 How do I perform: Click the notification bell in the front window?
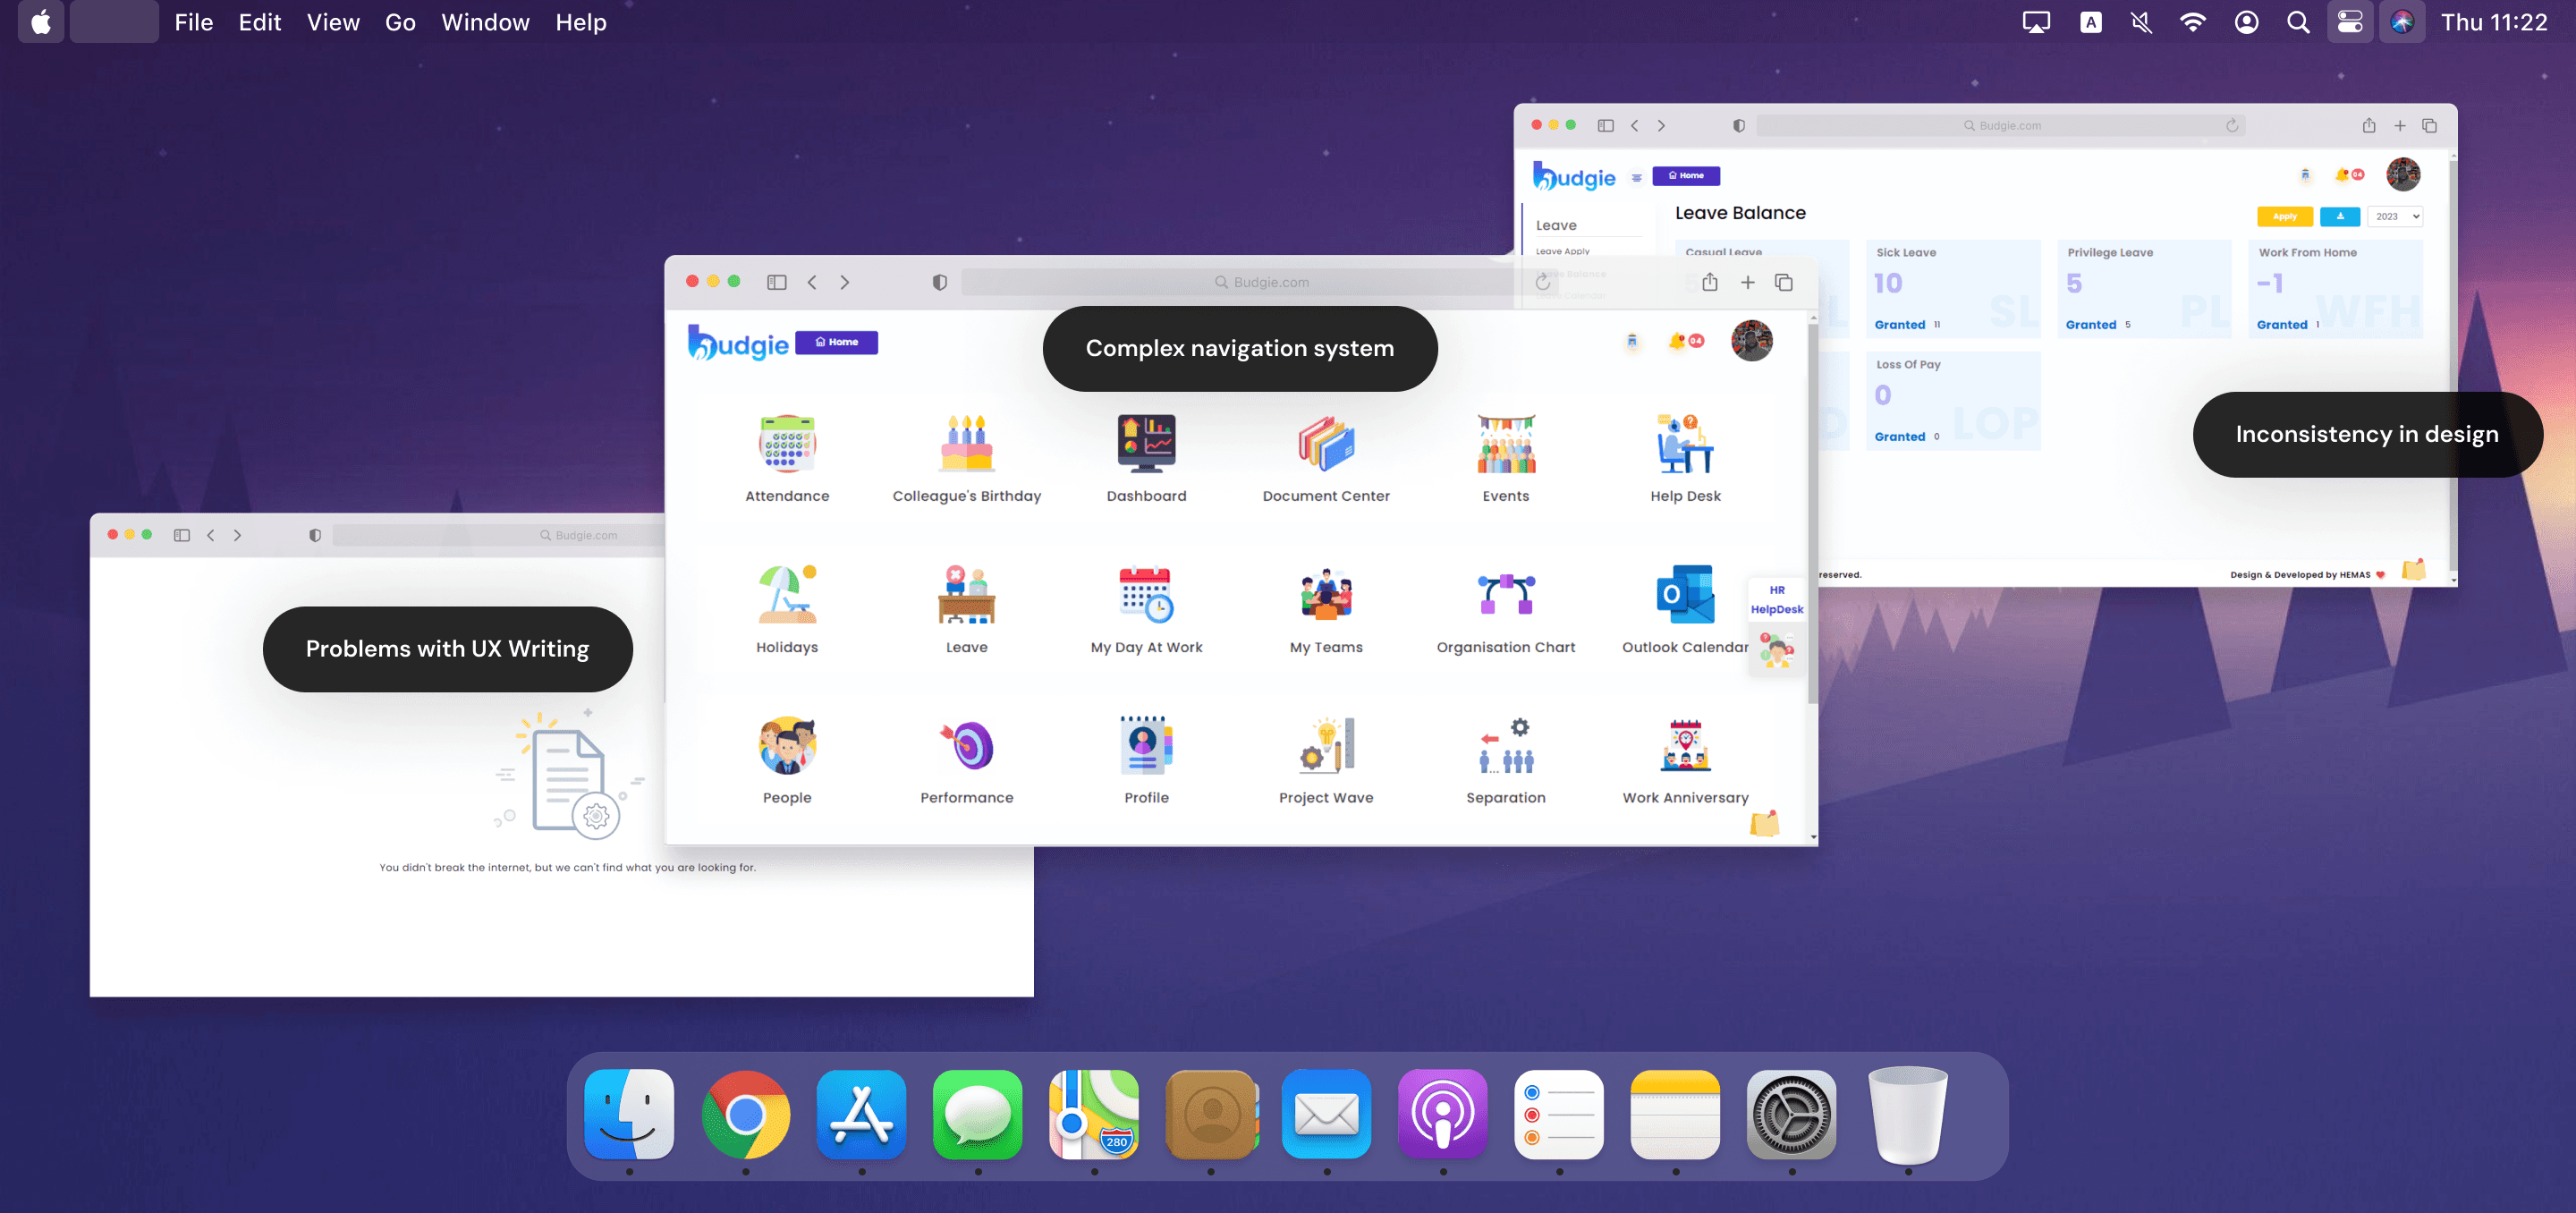point(1677,342)
